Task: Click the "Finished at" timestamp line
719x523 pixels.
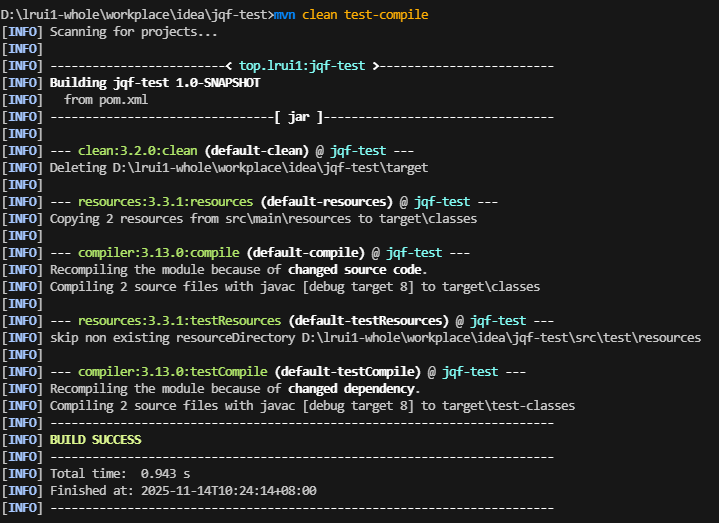Action: click(183, 491)
